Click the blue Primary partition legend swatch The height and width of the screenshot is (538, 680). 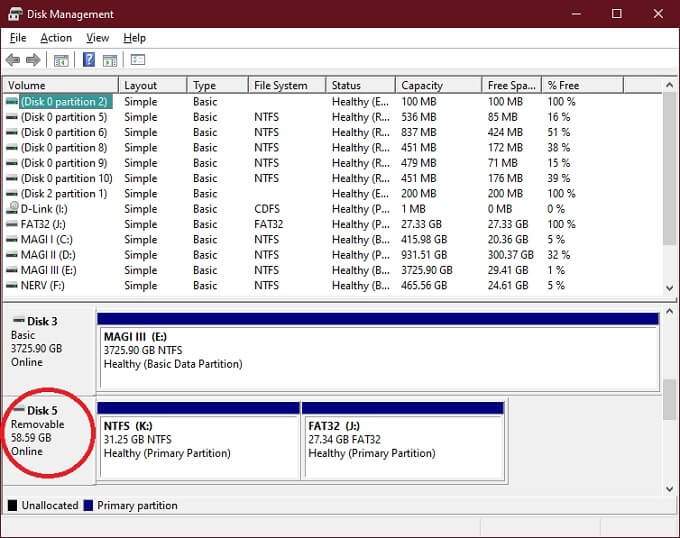click(x=90, y=506)
